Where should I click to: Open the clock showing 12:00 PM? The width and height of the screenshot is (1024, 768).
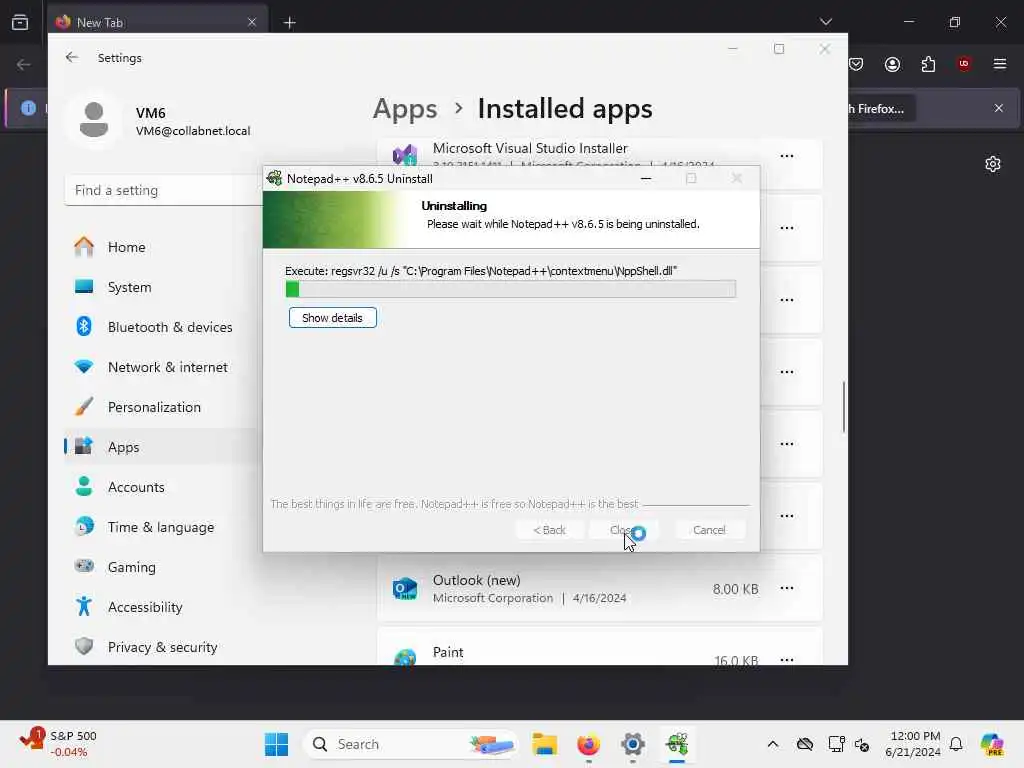click(x=913, y=744)
